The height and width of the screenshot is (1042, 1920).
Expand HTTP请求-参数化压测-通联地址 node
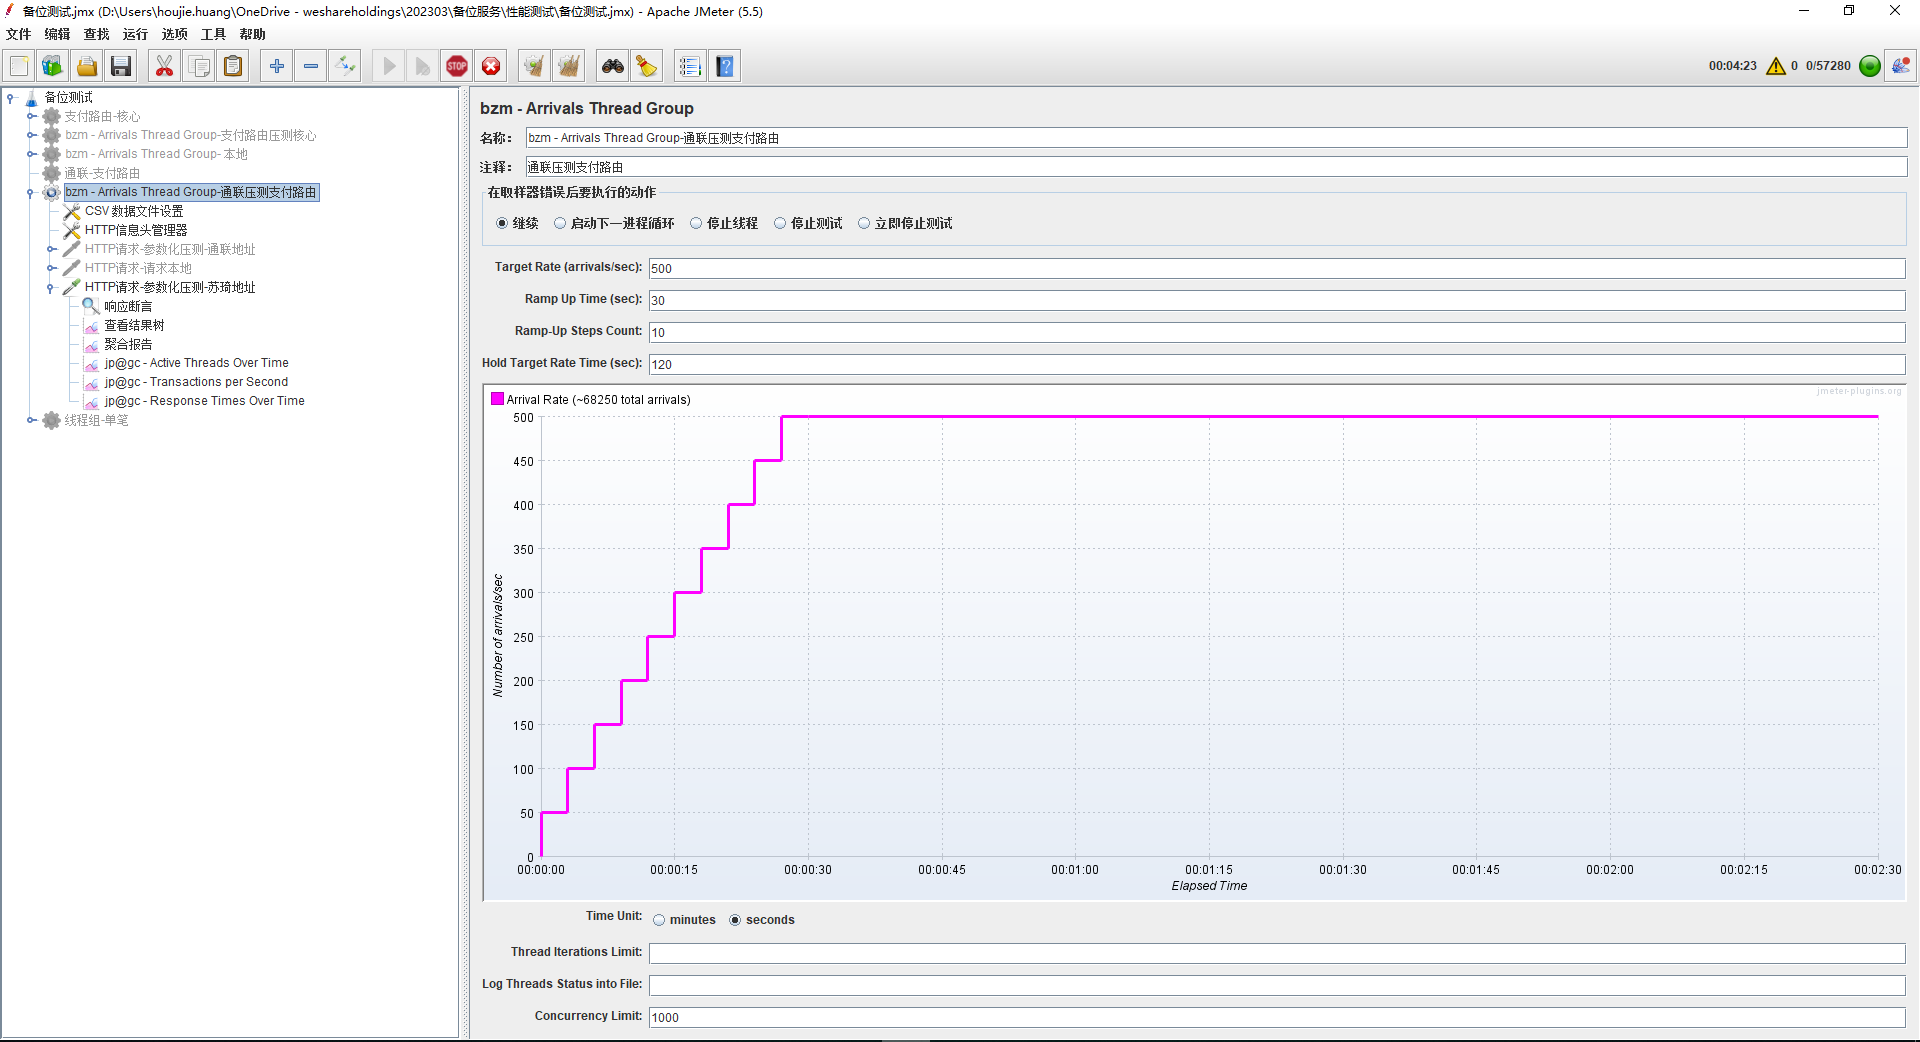(x=51, y=249)
